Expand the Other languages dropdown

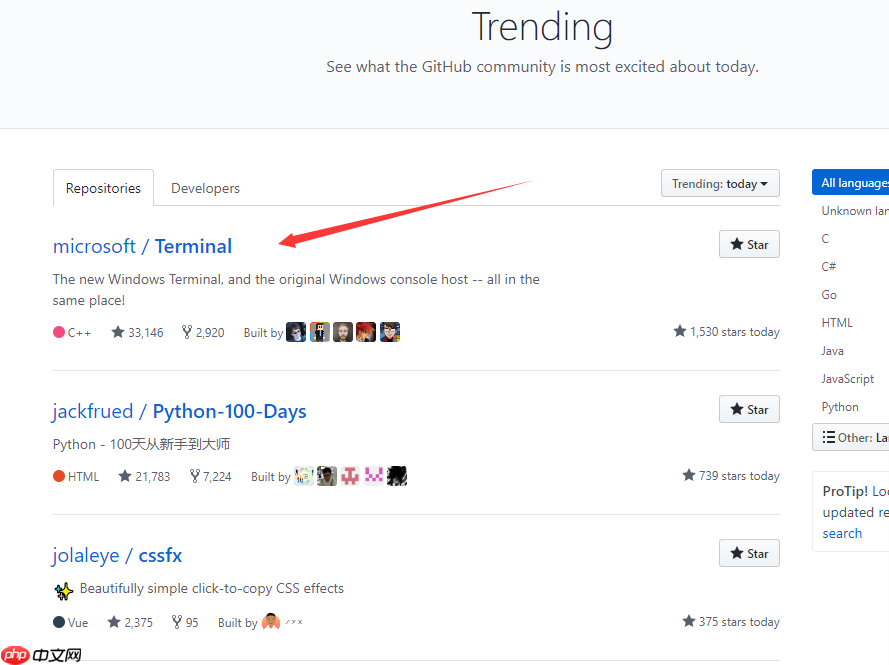[852, 437]
